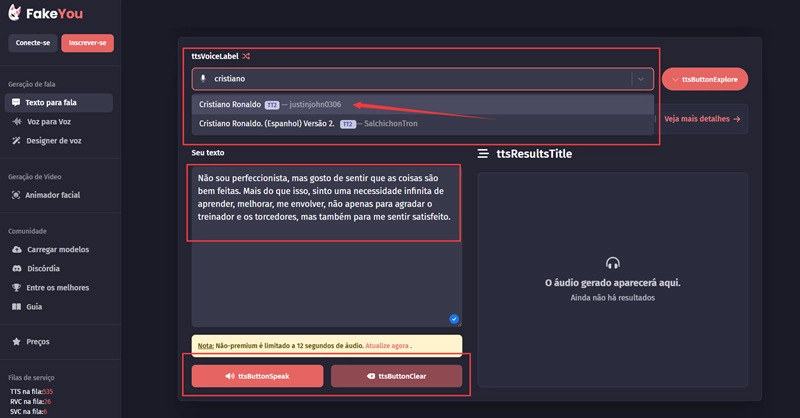800x418 pixels.
Task: Click the face scan icon beside Animador facial
Action: (x=16, y=195)
